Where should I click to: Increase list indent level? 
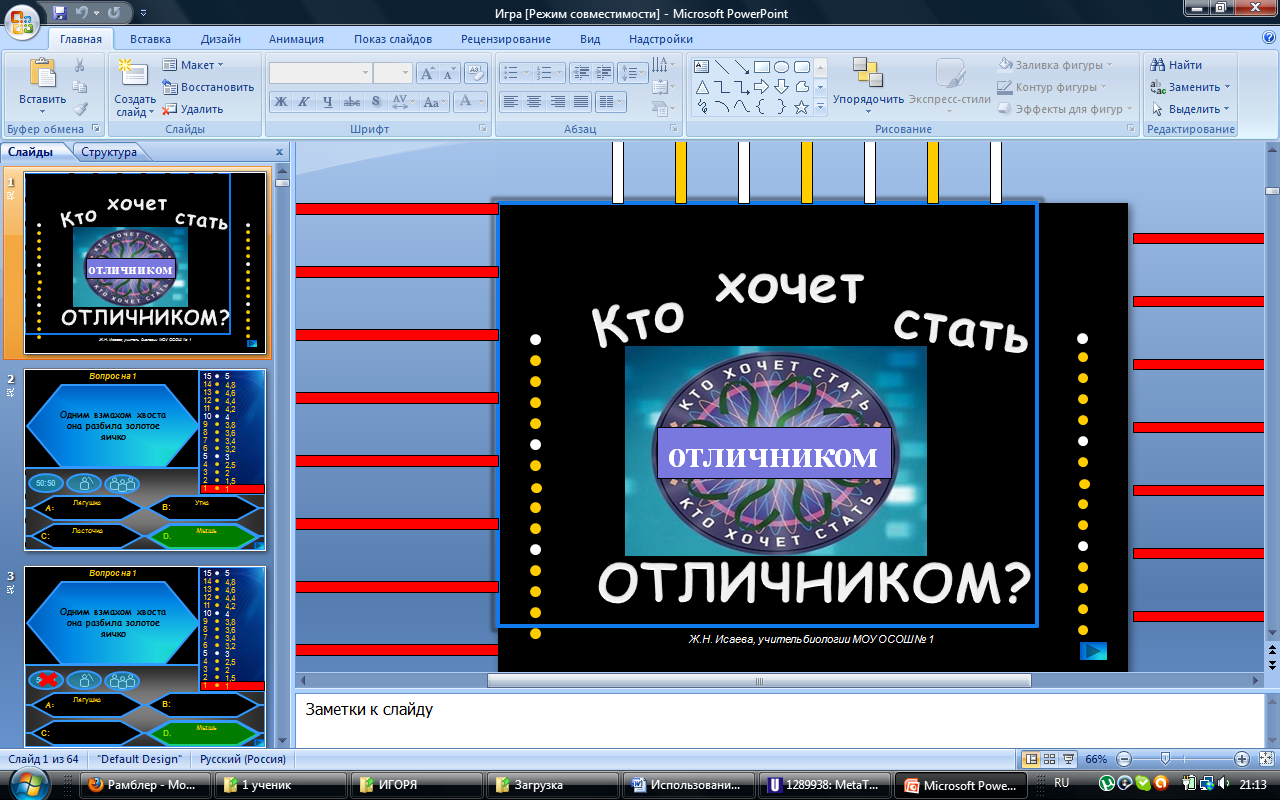point(603,73)
